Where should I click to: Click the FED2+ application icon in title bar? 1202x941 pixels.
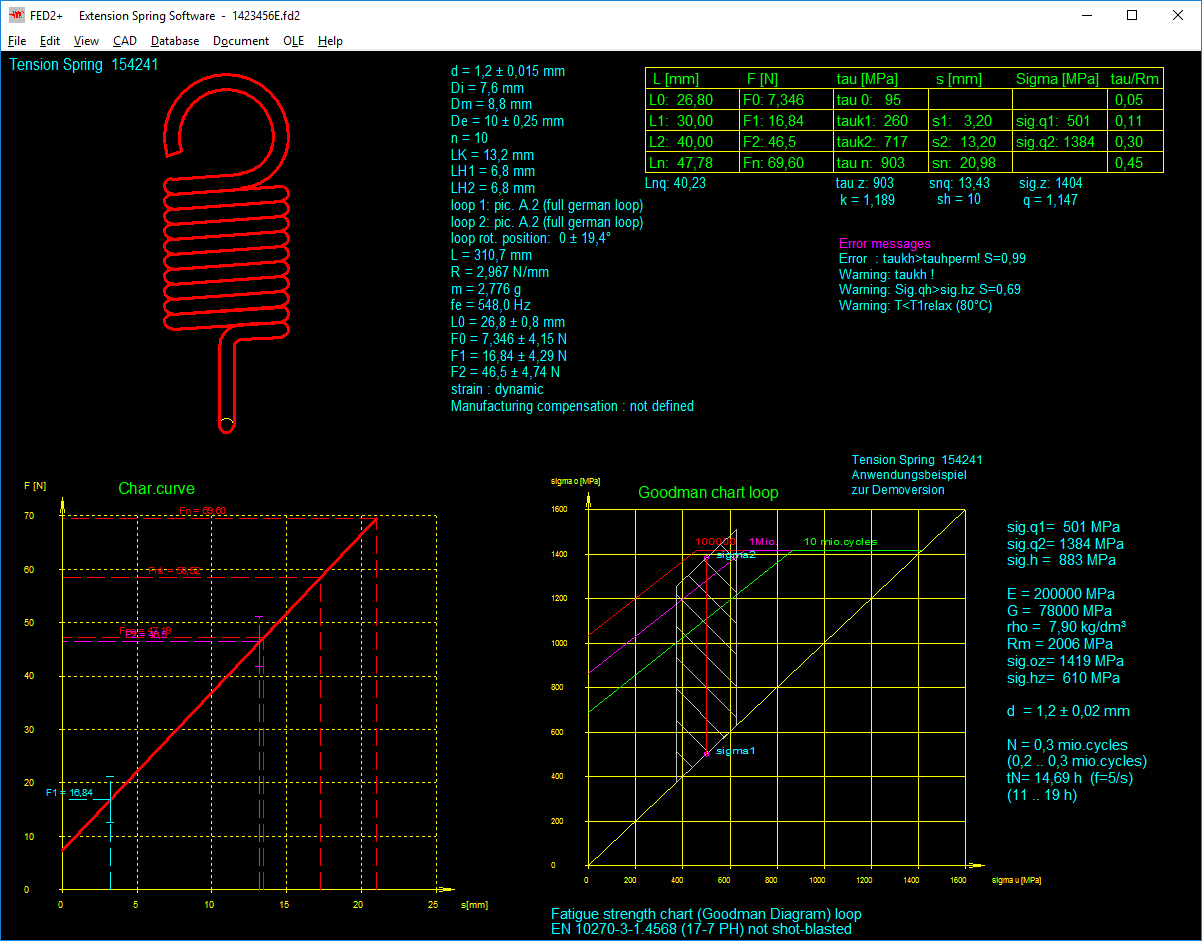pyautogui.click(x=17, y=16)
